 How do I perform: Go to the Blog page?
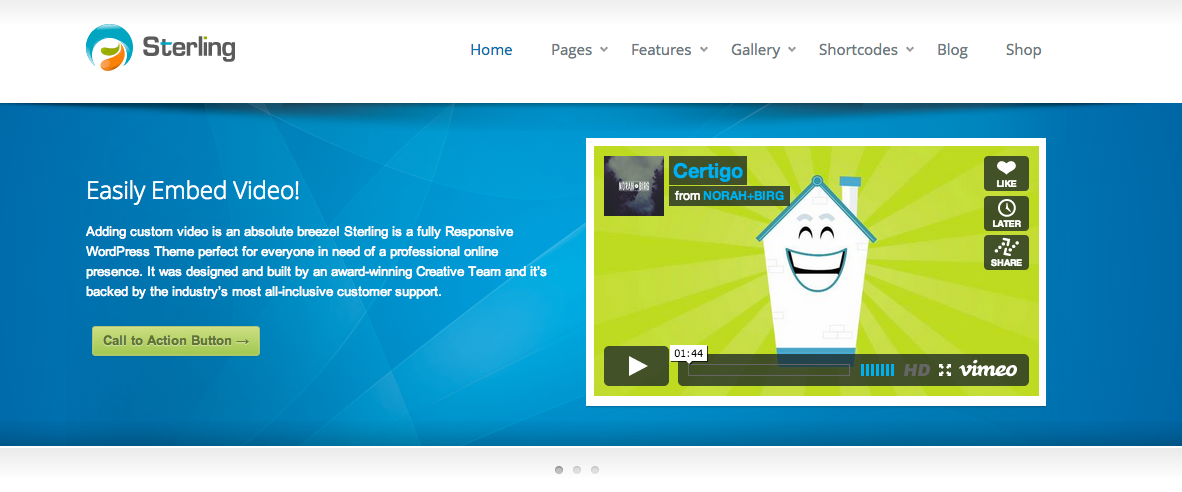pyautogui.click(x=952, y=50)
